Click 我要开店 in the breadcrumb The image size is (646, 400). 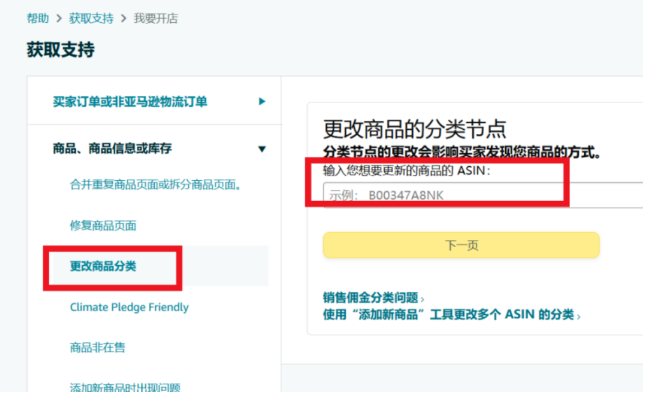coord(157,18)
